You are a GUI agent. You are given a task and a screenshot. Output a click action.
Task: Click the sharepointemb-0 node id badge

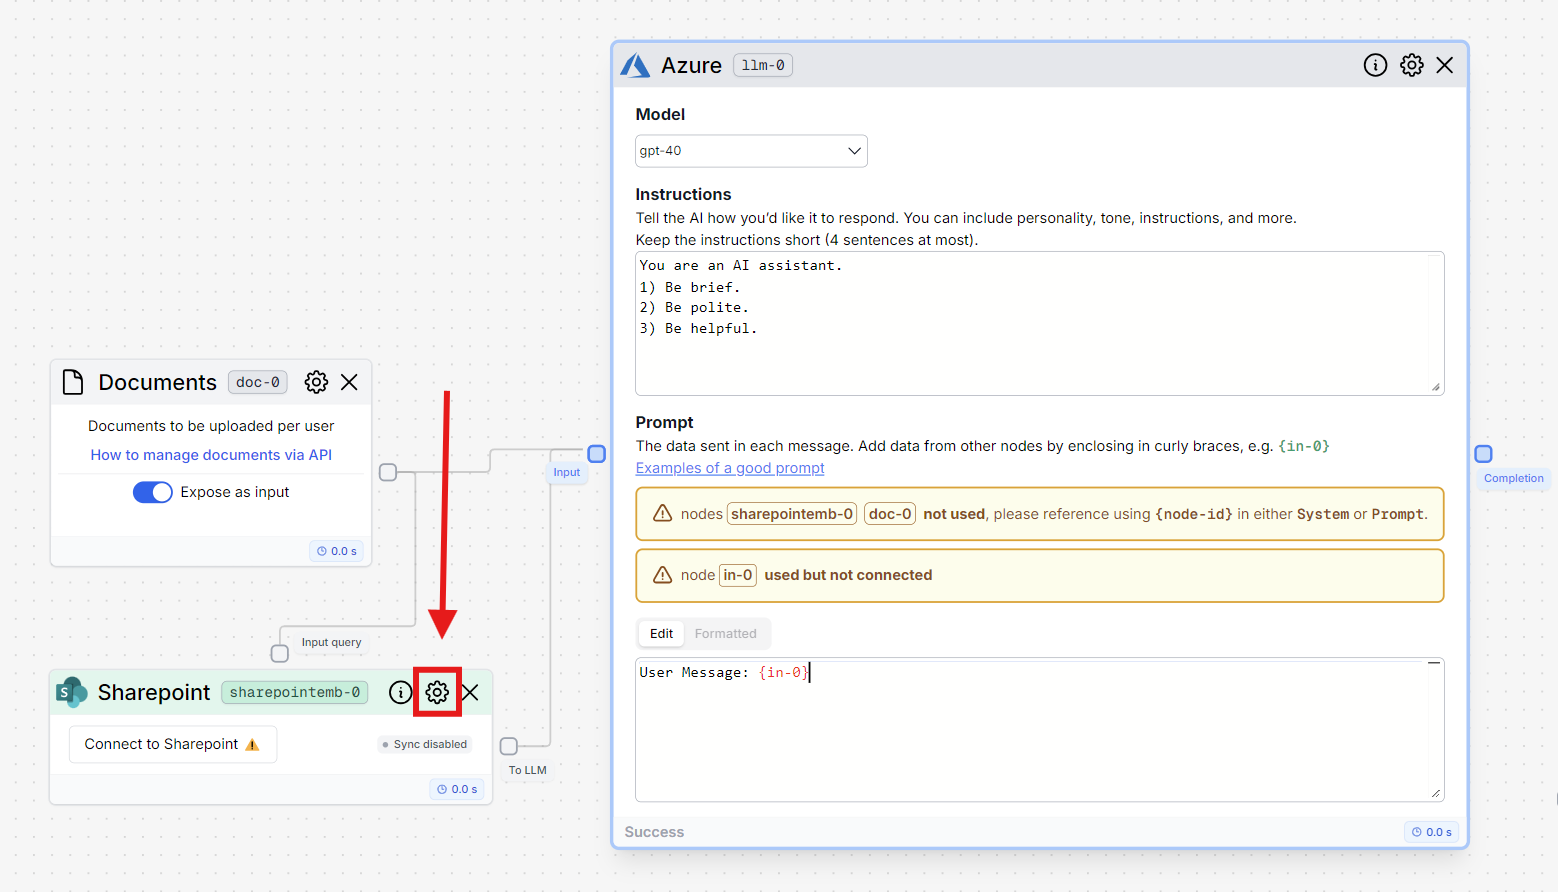click(295, 692)
